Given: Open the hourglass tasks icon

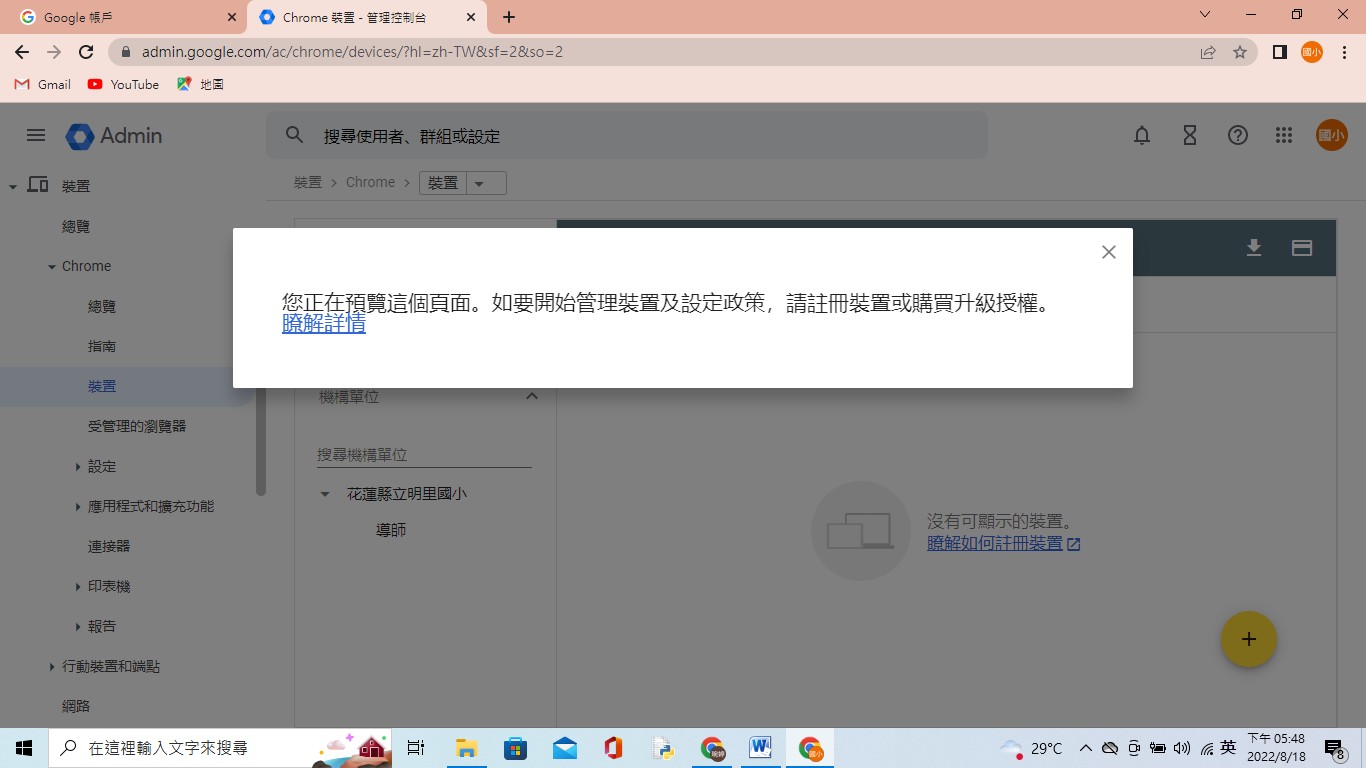Looking at the screenshot, I should pyautogui.click(x=1190, y=136).
